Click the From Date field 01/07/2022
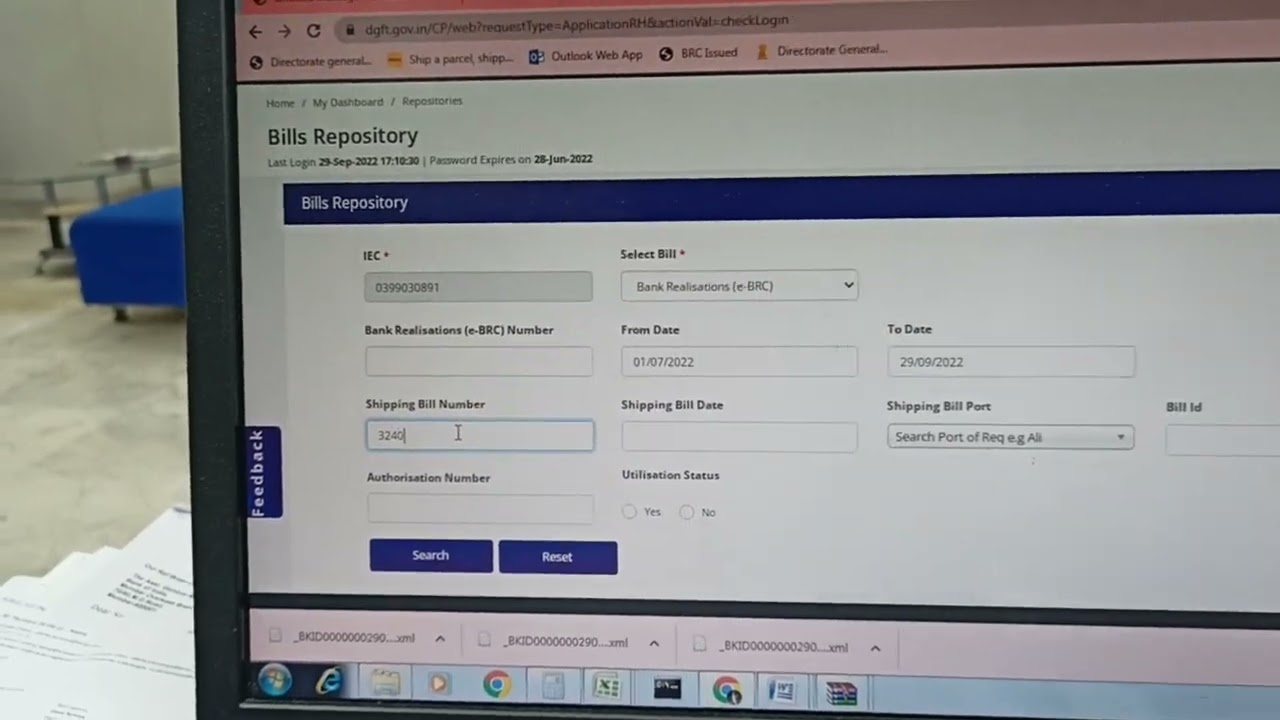The width and height of the screenshot is (1280, 720). [739, 362]
